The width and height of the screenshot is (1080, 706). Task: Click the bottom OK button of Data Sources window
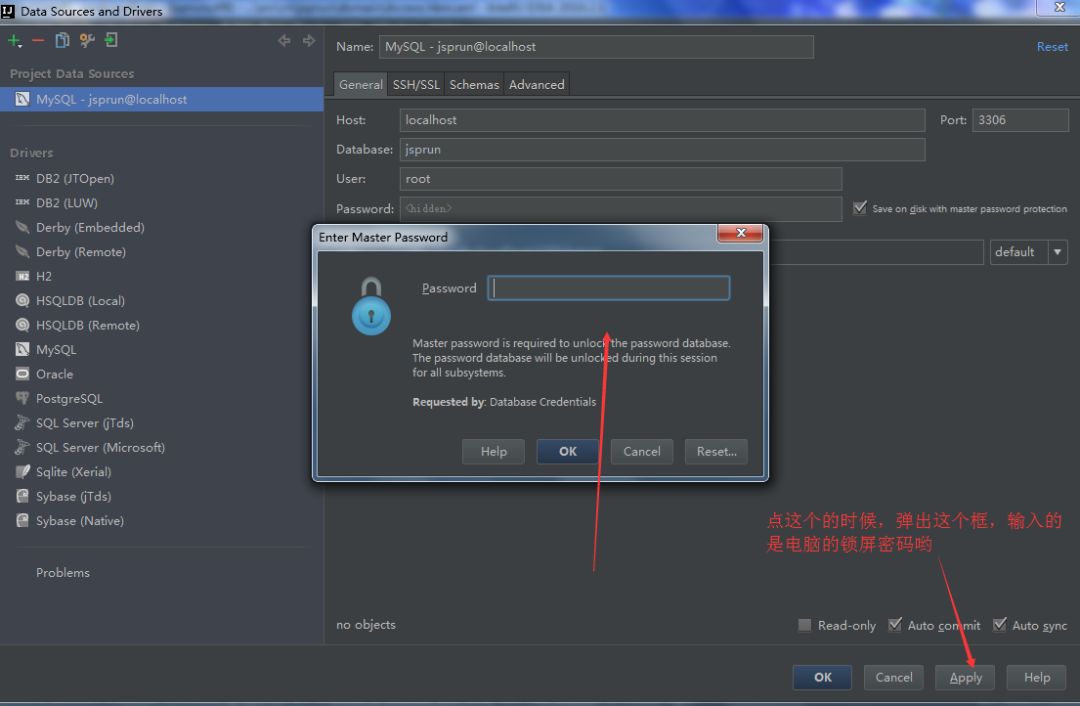point(822,678)
